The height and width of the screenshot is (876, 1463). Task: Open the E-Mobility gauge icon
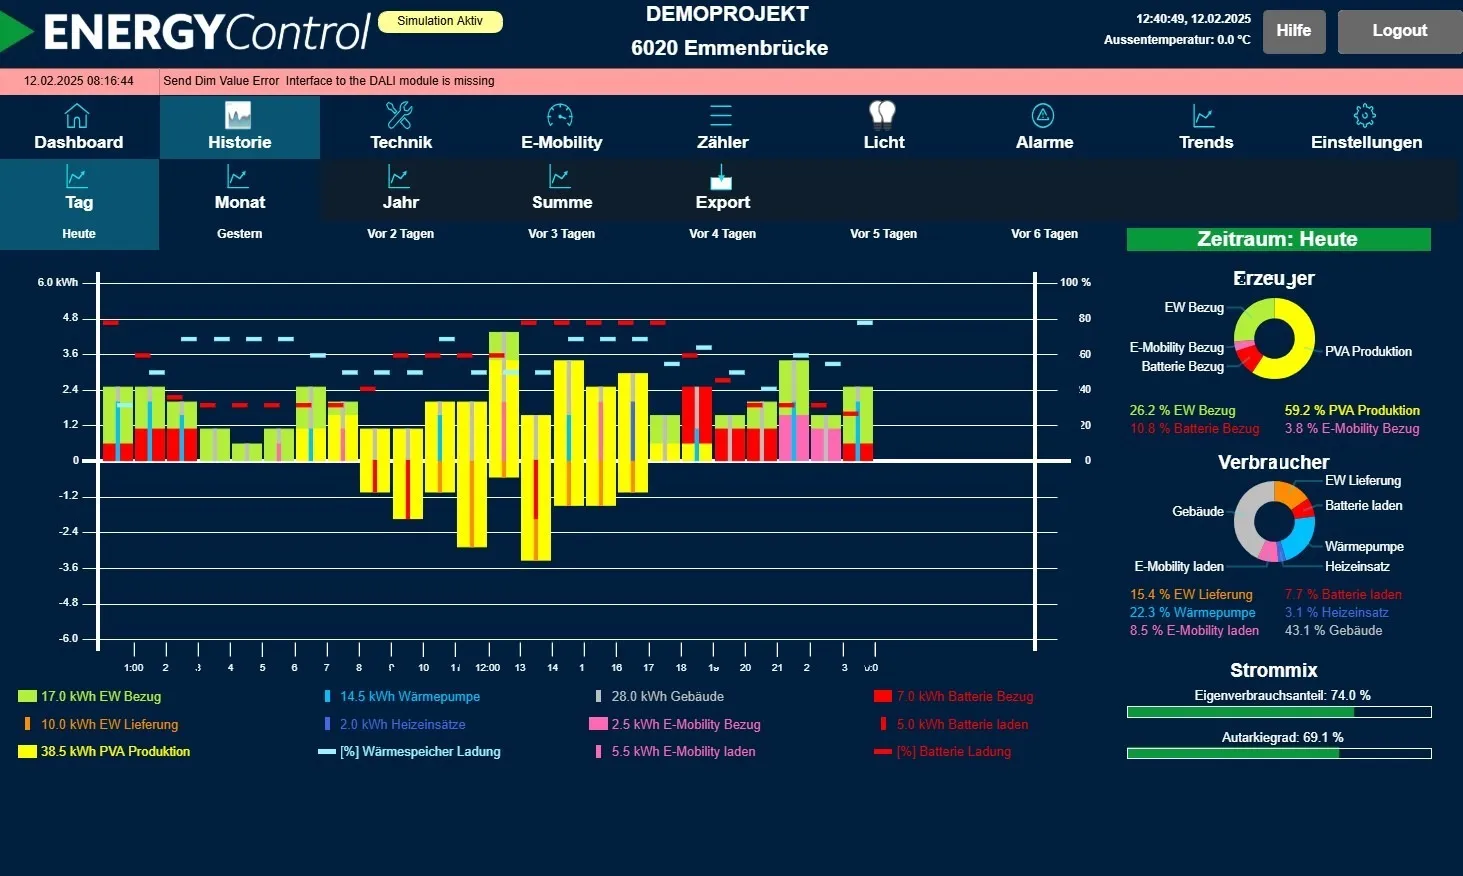(x=560, y=115)
